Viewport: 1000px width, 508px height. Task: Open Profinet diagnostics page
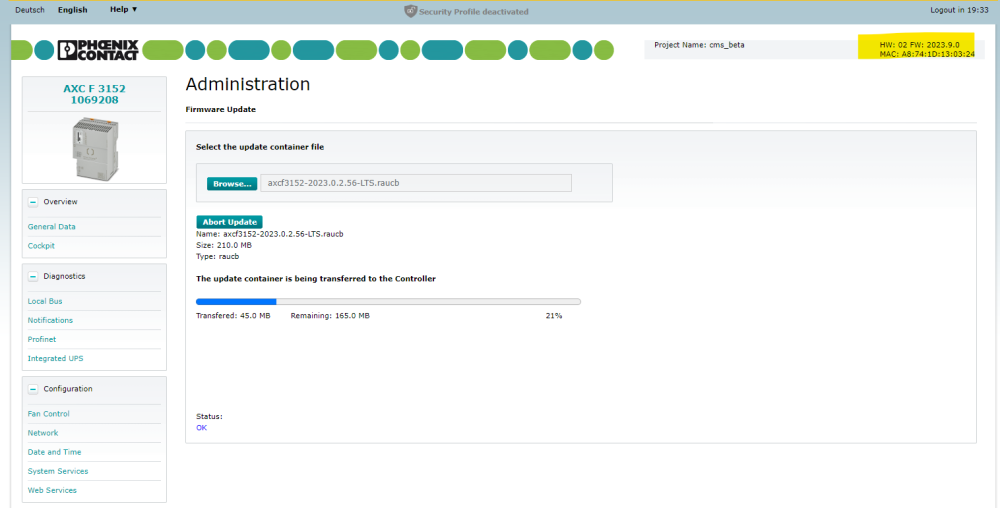click(x=42, y=339)
